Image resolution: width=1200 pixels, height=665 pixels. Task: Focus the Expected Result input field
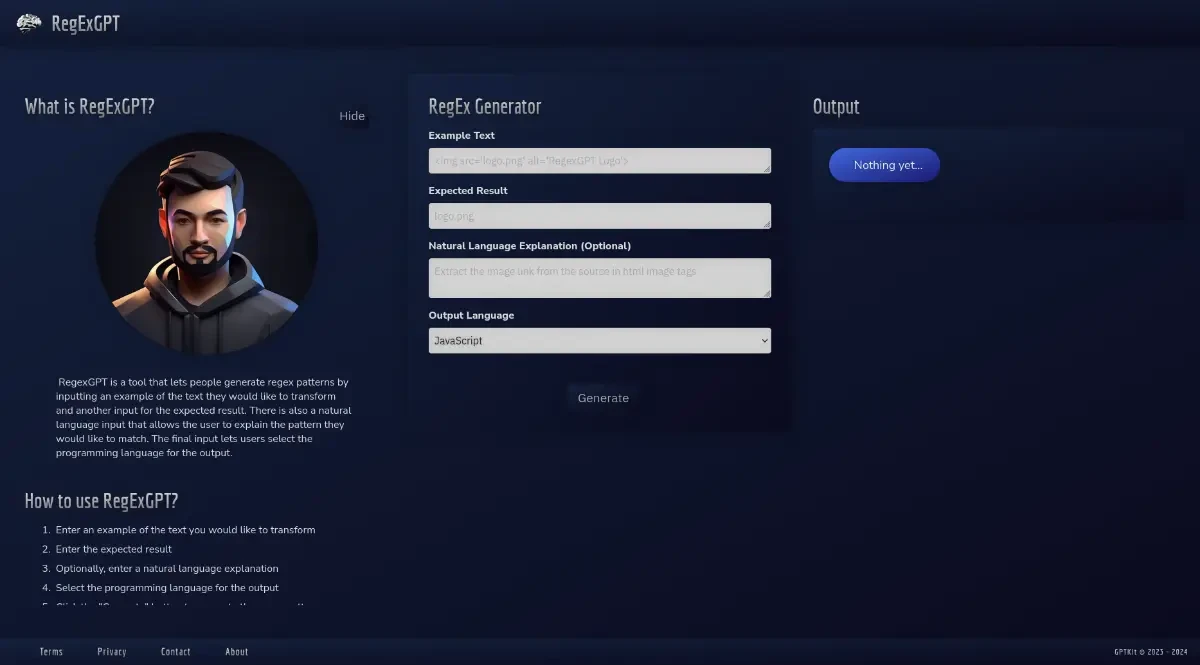[x=598, y=216]
